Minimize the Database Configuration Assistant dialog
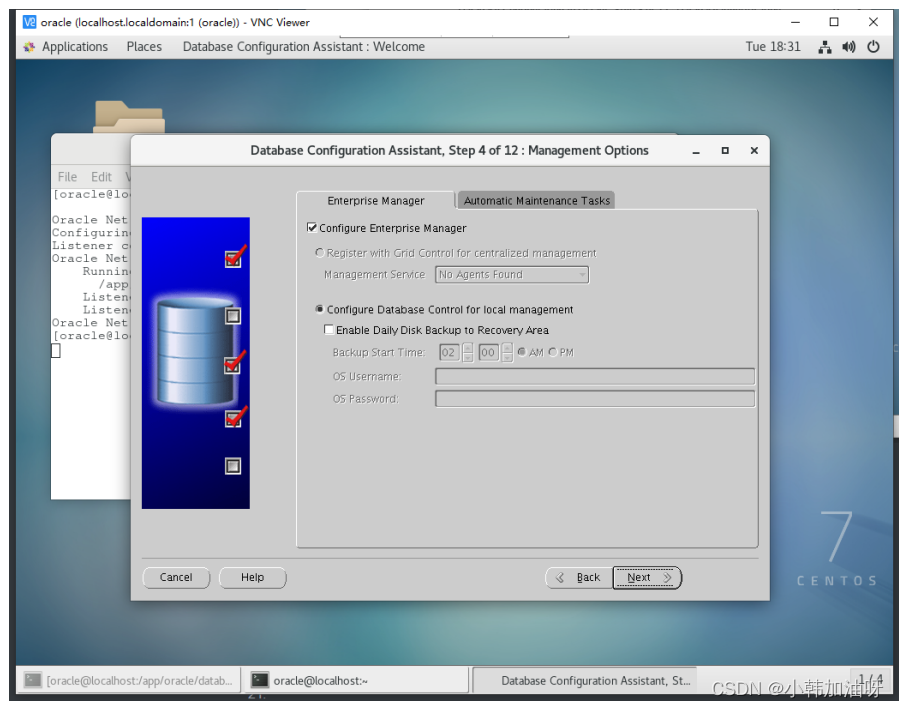899x708 pixels. point(696,151)
